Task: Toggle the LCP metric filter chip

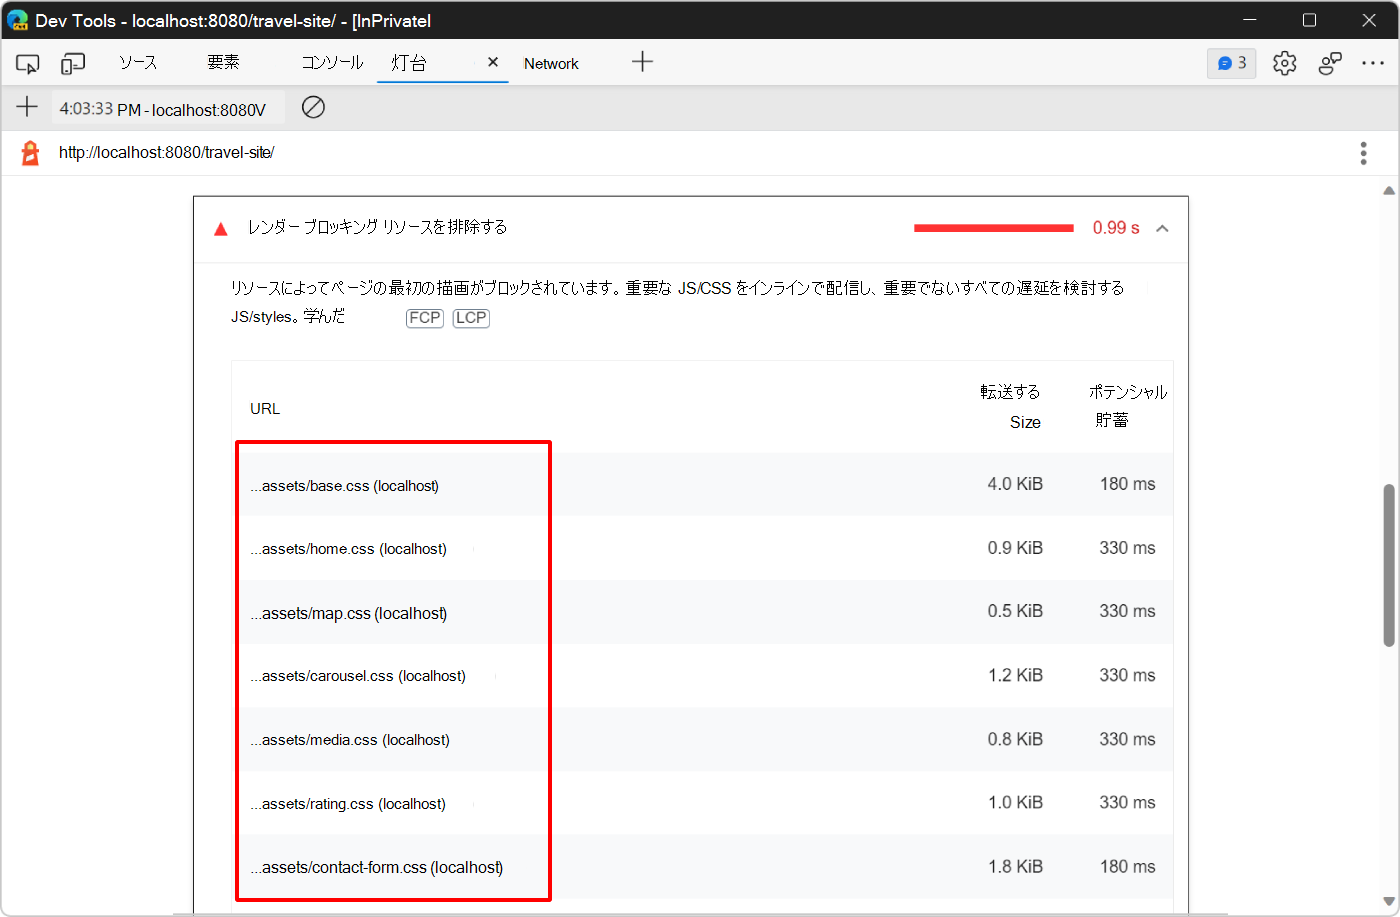Action: pyautogui.click(x=470, y=318)
